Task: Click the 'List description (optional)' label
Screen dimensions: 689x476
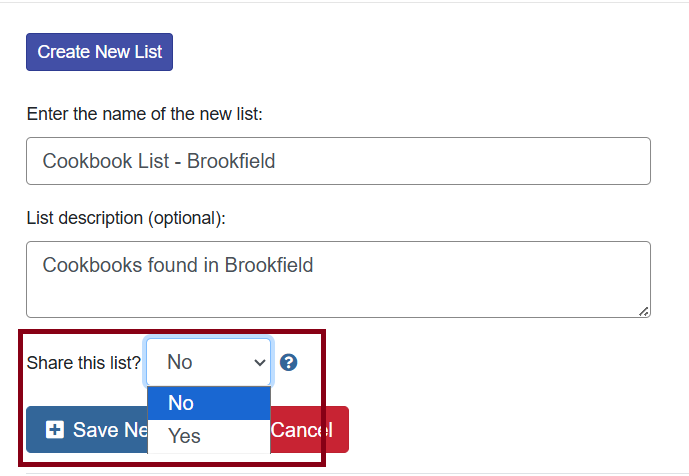Action: 127,218
